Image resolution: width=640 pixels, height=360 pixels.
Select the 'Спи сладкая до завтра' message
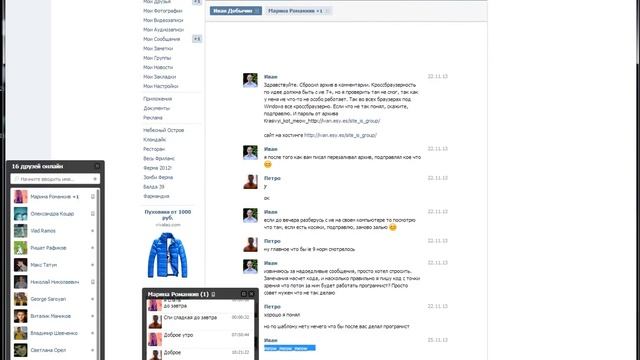coord(190,318)
